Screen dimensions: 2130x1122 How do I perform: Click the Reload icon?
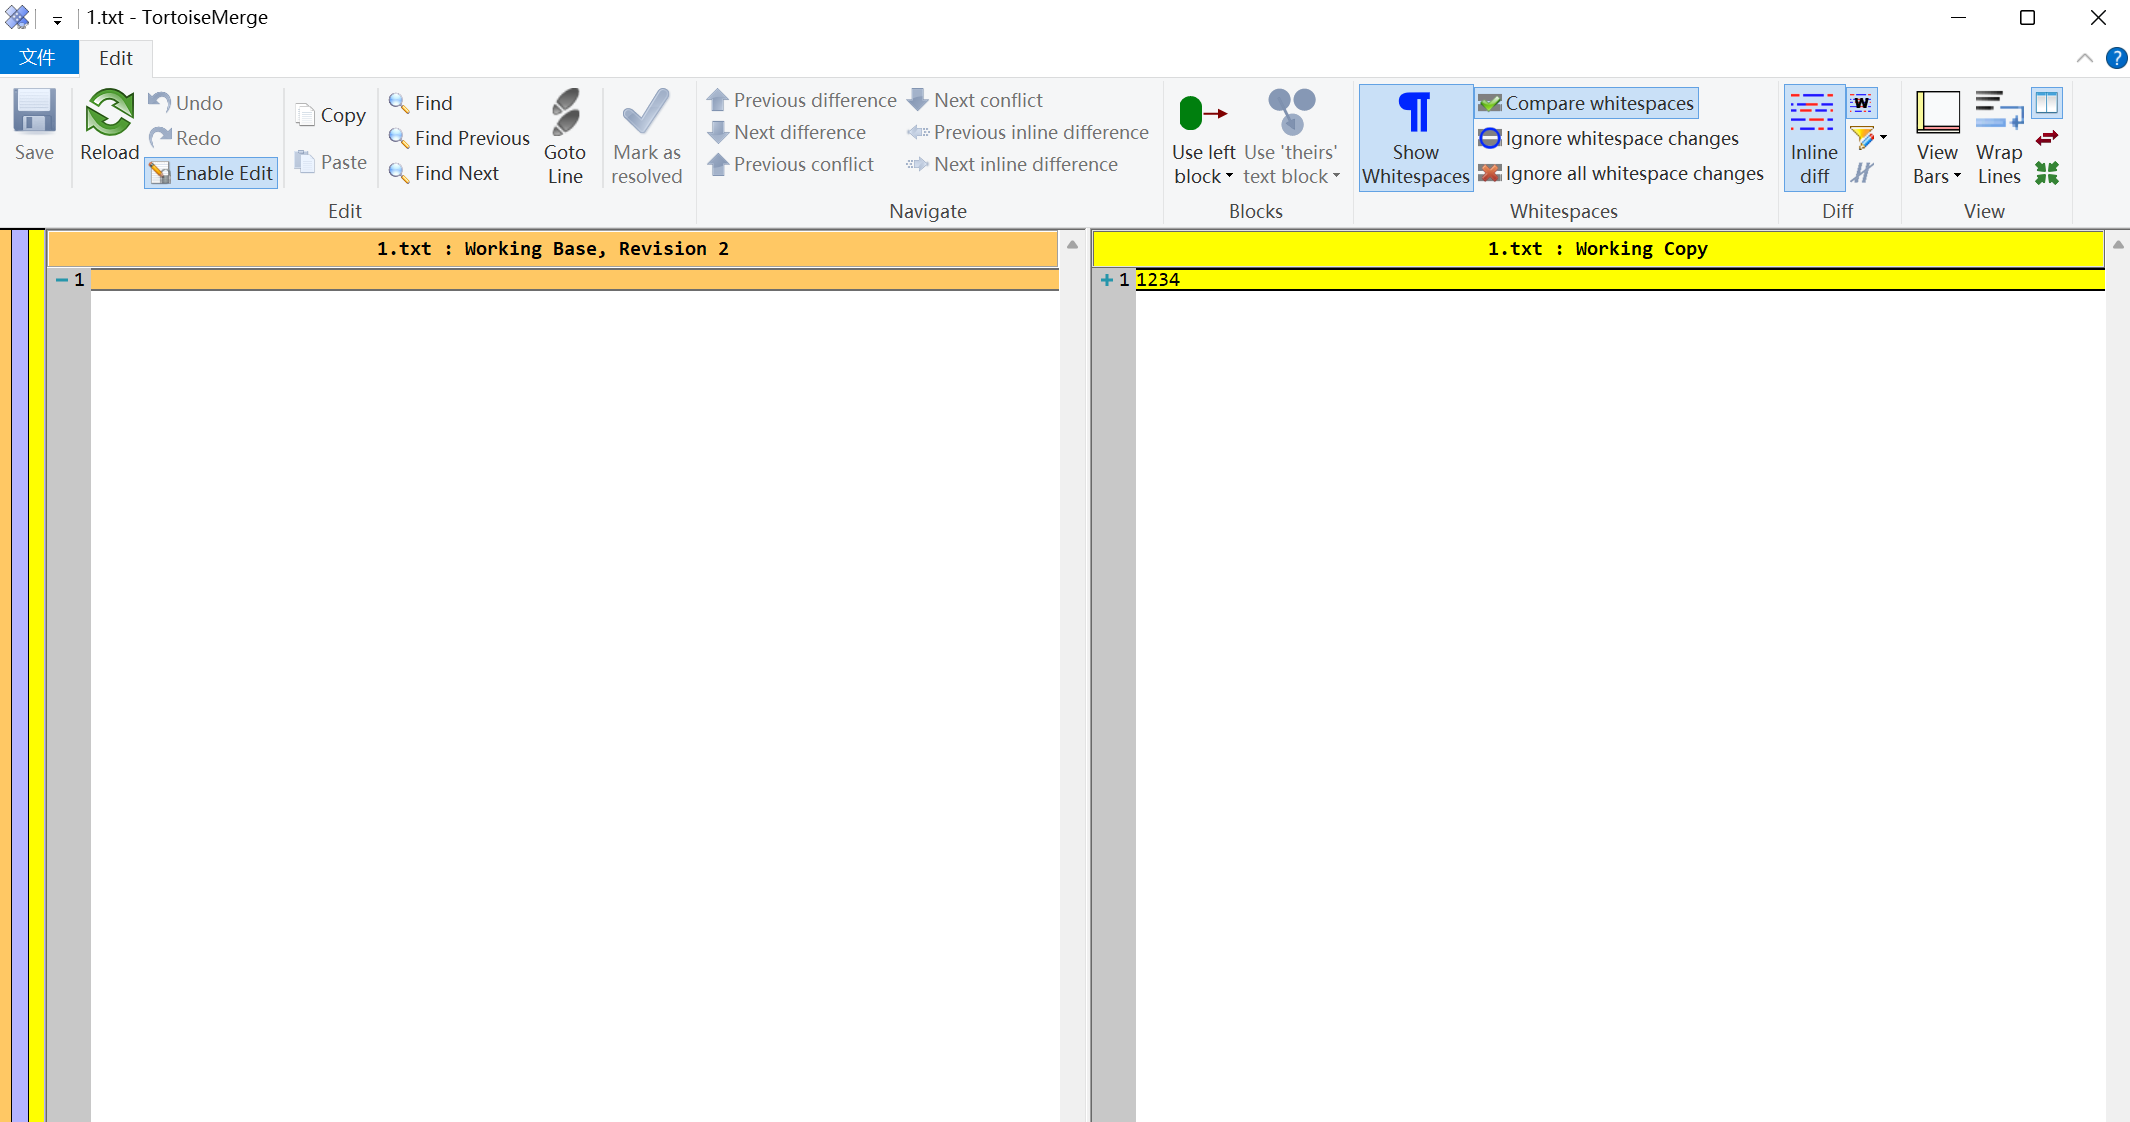109,113
